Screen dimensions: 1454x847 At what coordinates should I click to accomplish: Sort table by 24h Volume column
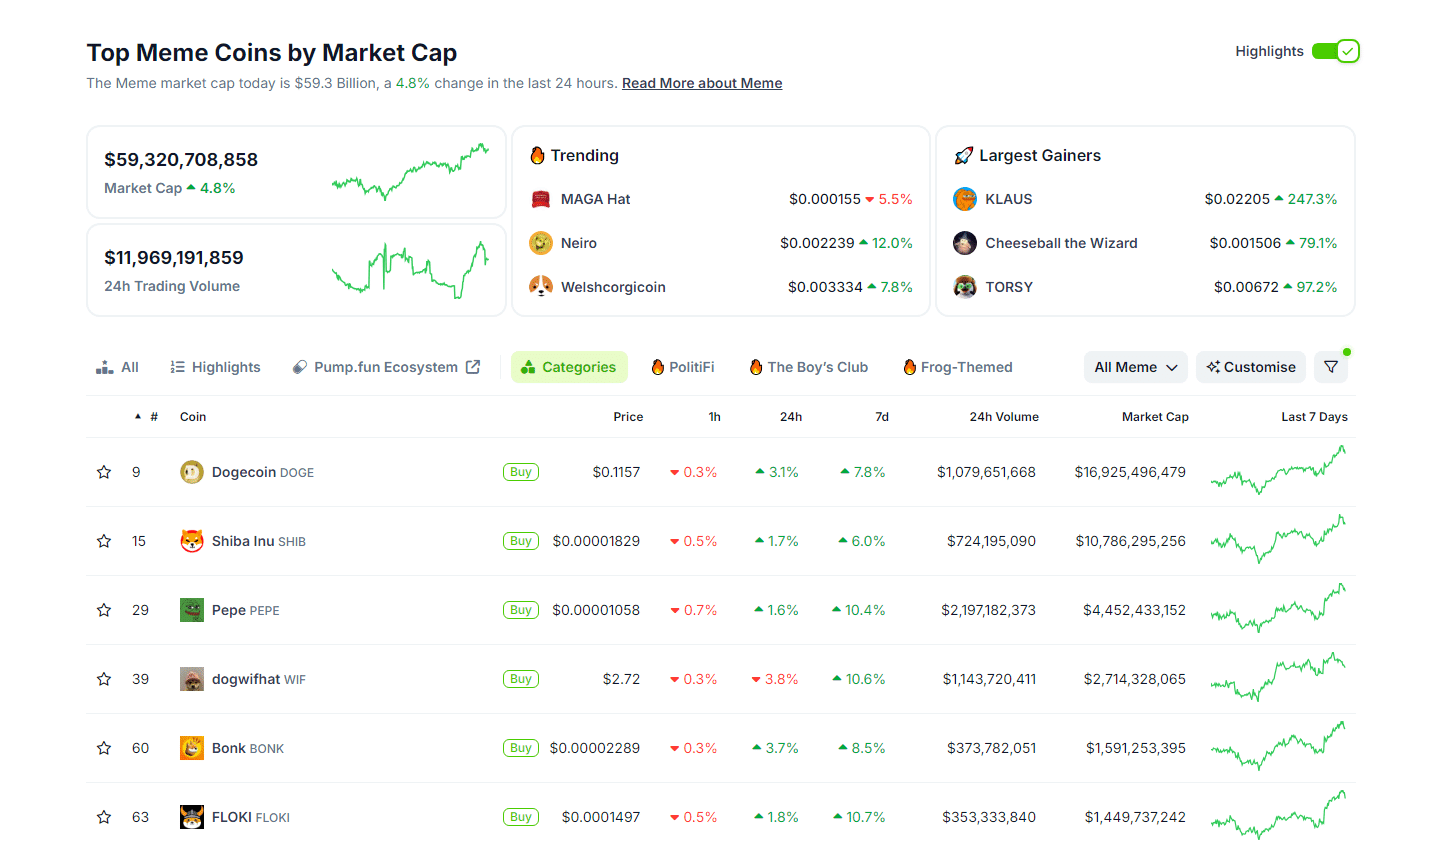[x=1004, y=417]
